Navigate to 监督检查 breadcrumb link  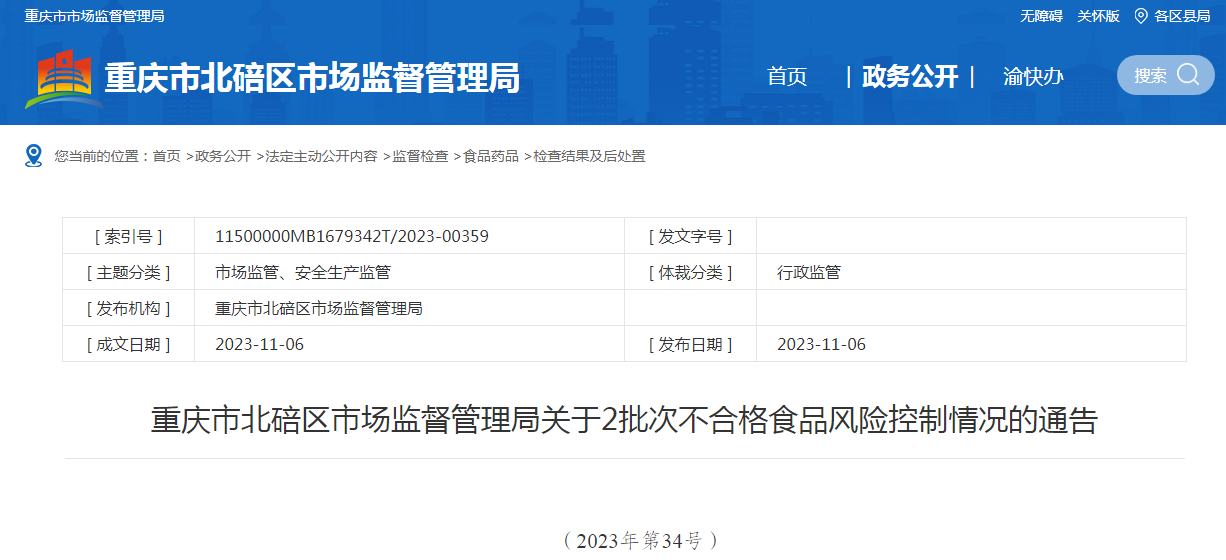[420, 156]
